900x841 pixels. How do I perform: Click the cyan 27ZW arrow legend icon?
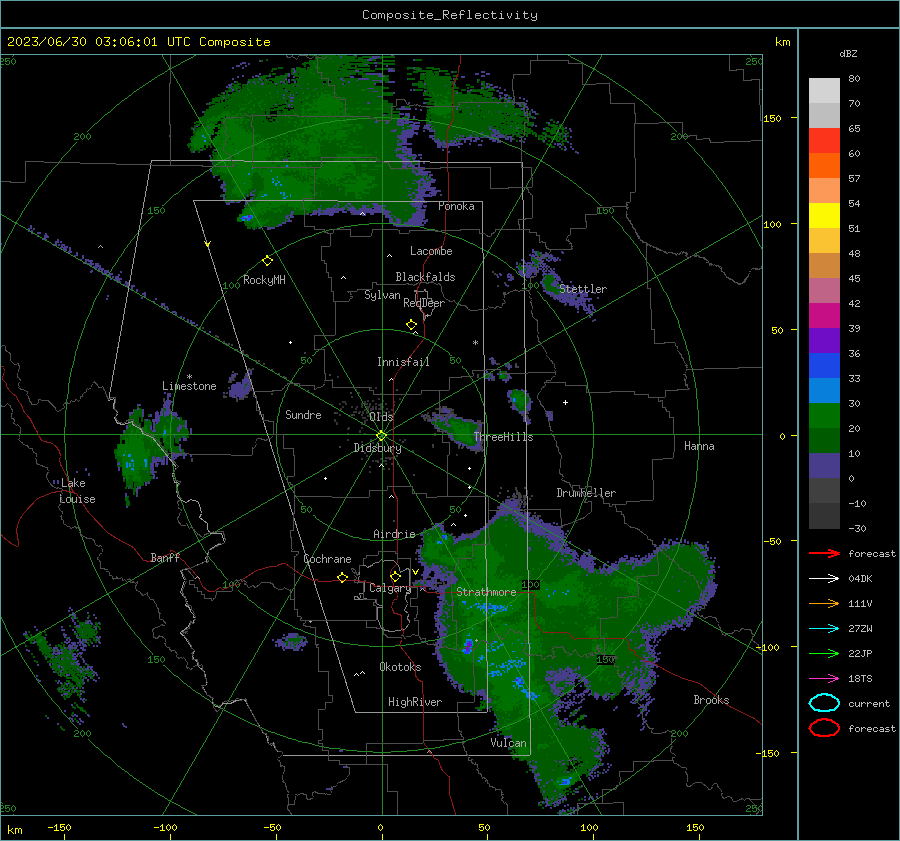(824, 629)
